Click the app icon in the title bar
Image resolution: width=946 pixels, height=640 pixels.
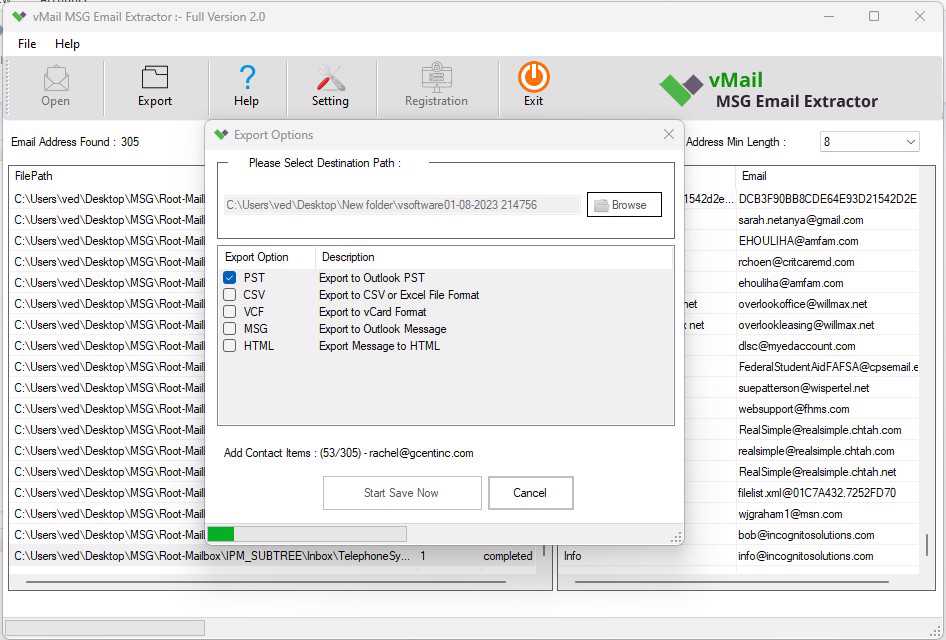click(x=19, y=16)
